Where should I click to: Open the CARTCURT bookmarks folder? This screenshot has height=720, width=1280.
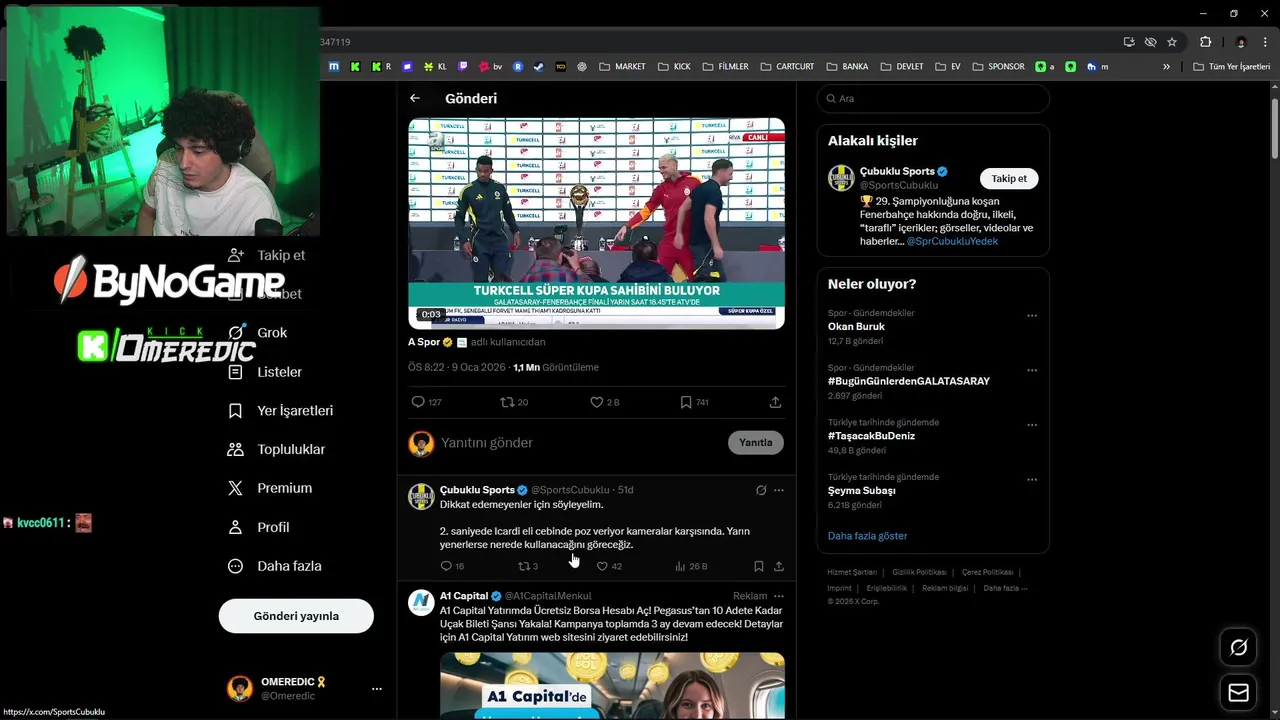point(787,66)
